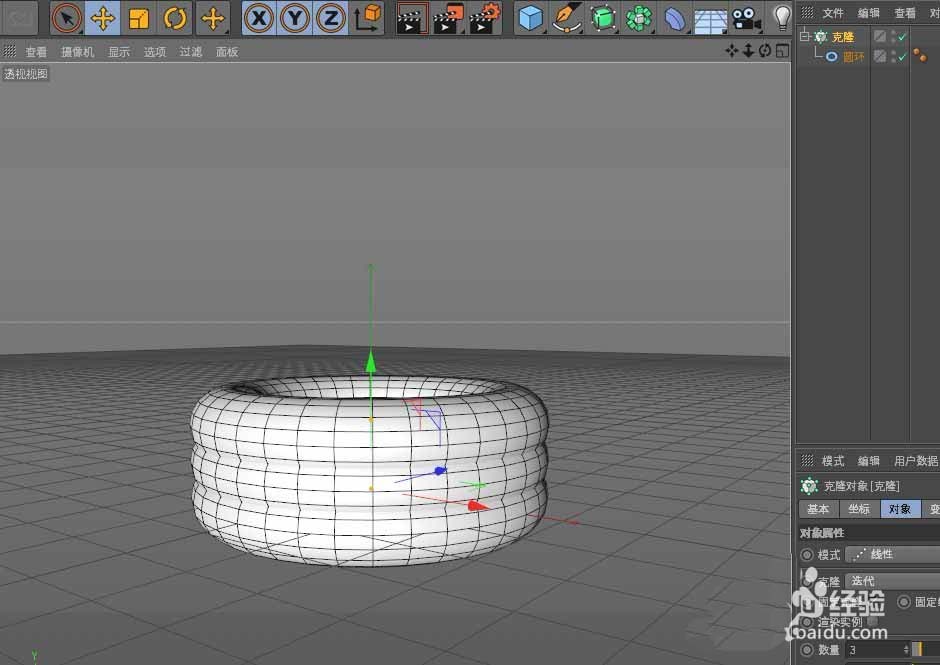Image resolution: width=940 pixels, height=665 pixels.
Task: Click the light bulb icon to add a light
Action: [782, 17]
